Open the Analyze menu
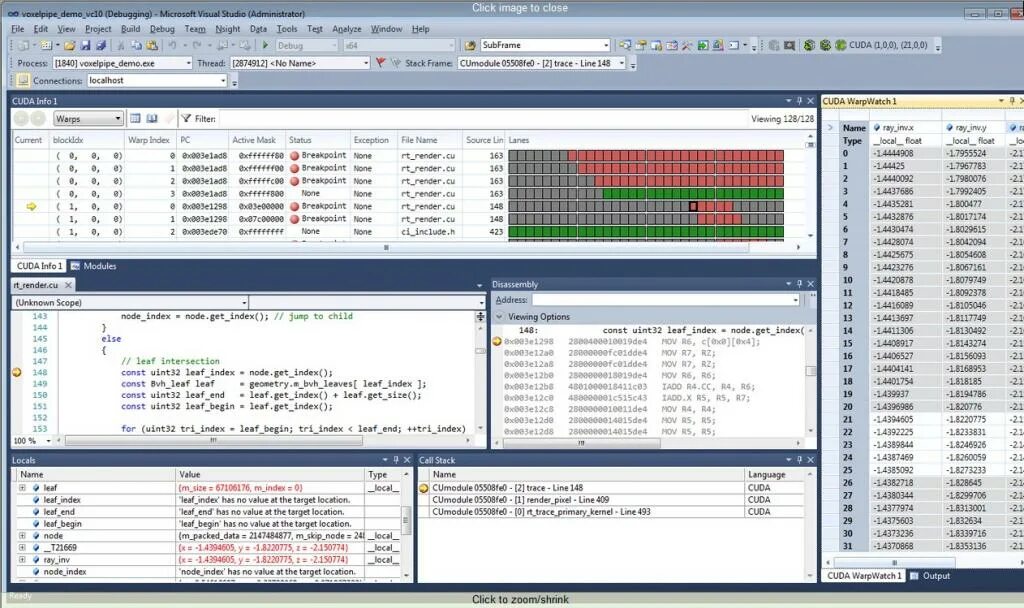Image resolution: width=1024 pixels, height=608 pixels. pos(347,29)
